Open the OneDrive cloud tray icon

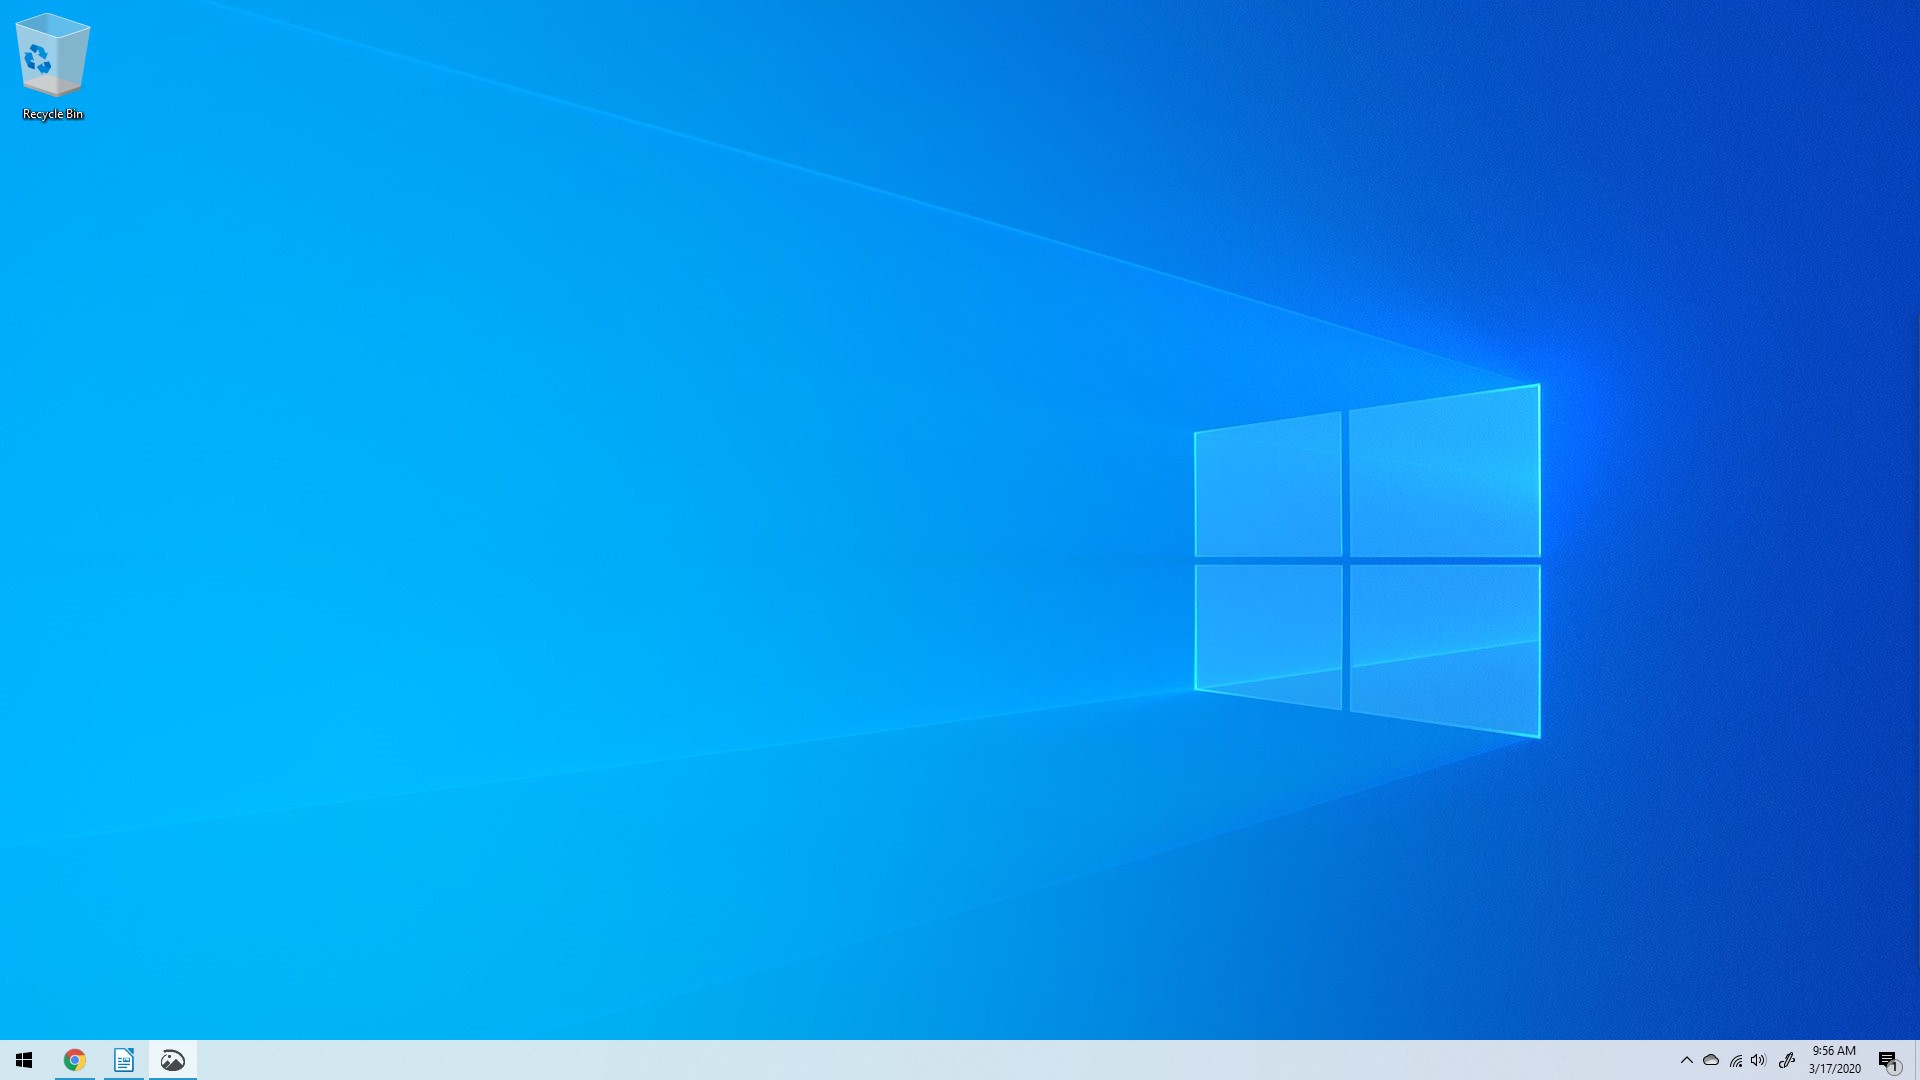tap(1711, 1060)
